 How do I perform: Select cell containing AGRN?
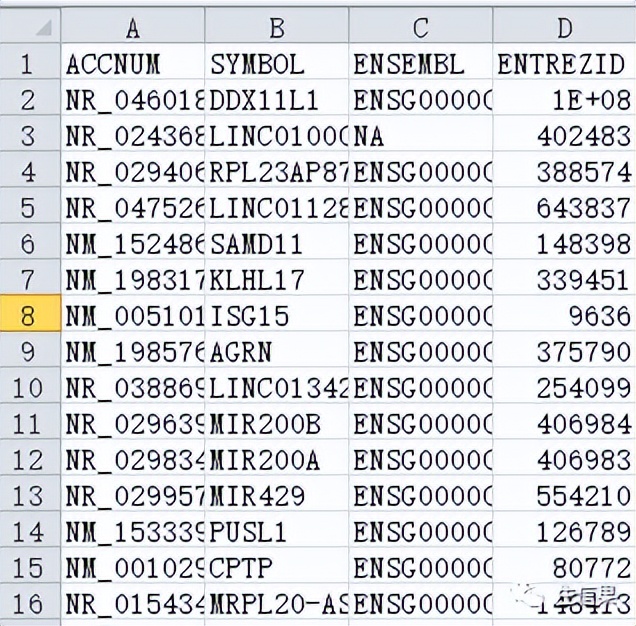277,349
